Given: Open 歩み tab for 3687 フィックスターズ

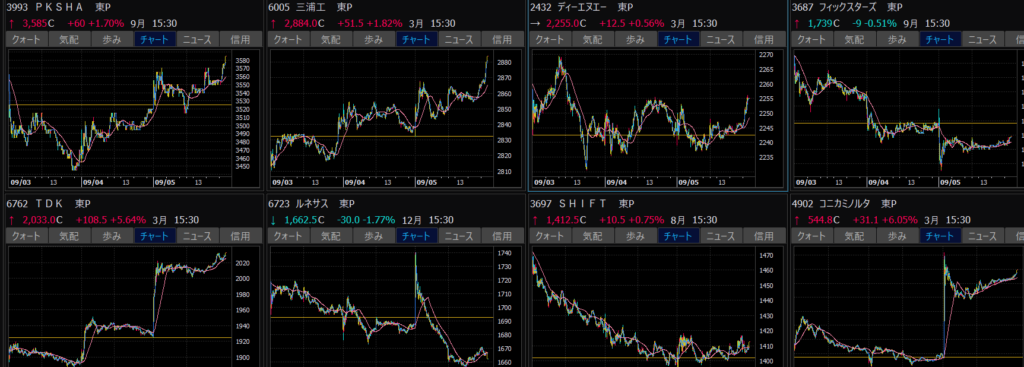Looking at the screenshot, I should coord(898,39).
